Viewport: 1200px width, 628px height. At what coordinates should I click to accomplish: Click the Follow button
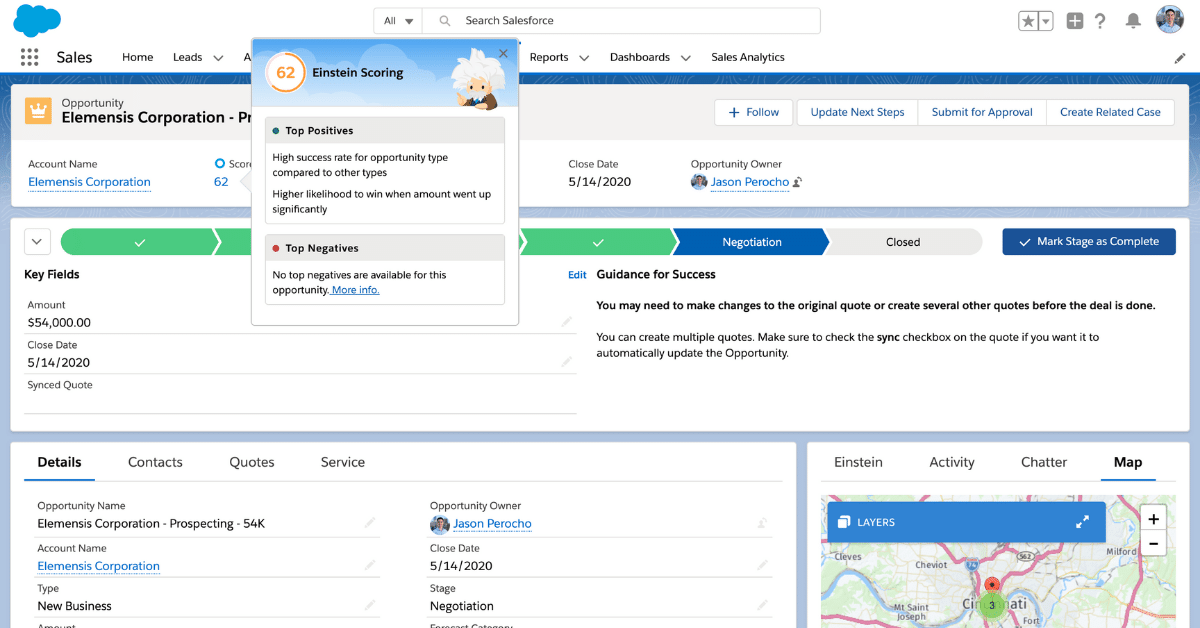pyautogui.click(x=754, y=112)
